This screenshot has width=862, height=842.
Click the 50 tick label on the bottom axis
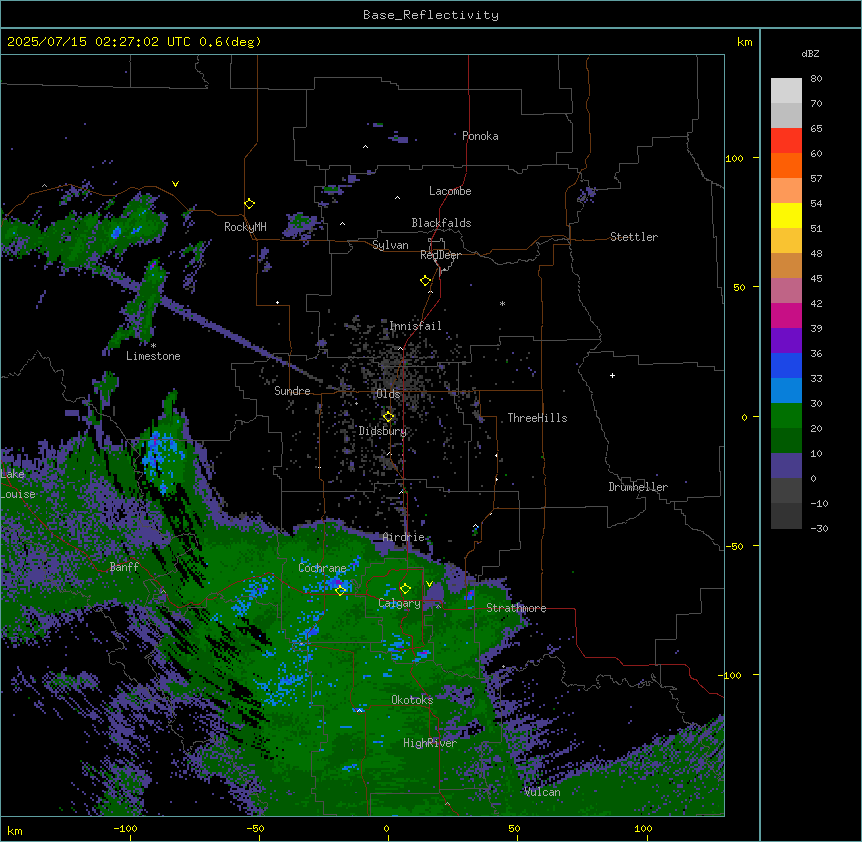click(x=514, y=828)
